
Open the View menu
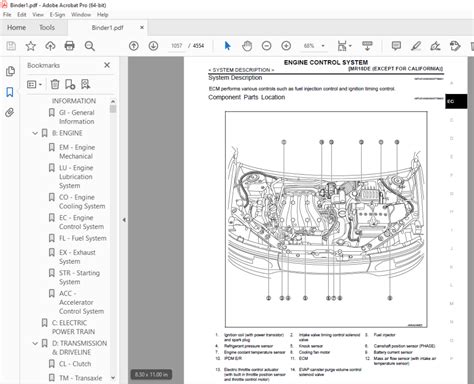tap(38, 15)
